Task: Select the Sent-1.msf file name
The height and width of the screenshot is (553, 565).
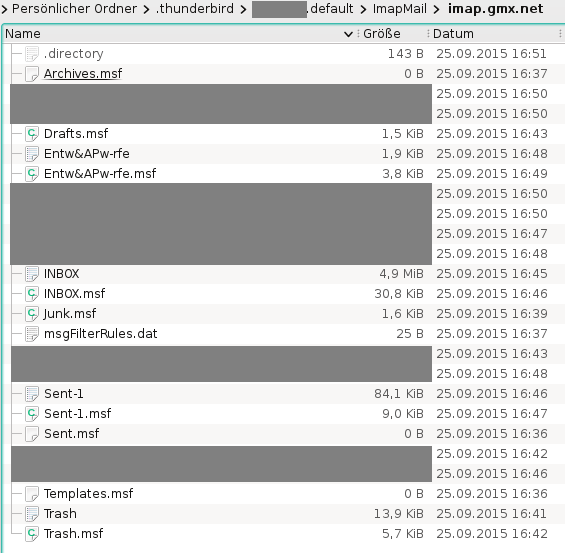Action: coord(77,414)
